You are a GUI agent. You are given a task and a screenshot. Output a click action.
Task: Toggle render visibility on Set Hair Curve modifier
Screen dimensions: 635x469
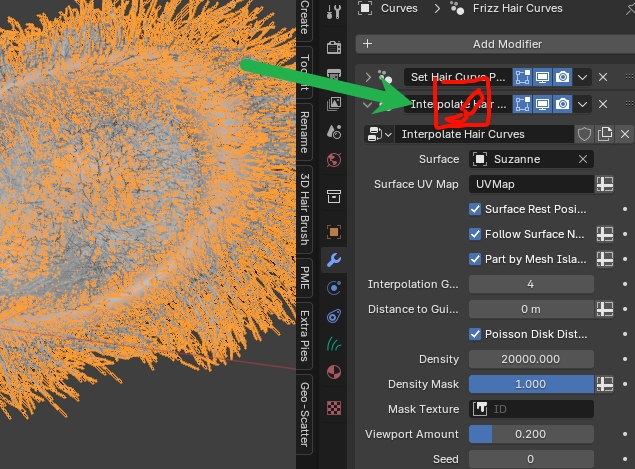point(563,77)
